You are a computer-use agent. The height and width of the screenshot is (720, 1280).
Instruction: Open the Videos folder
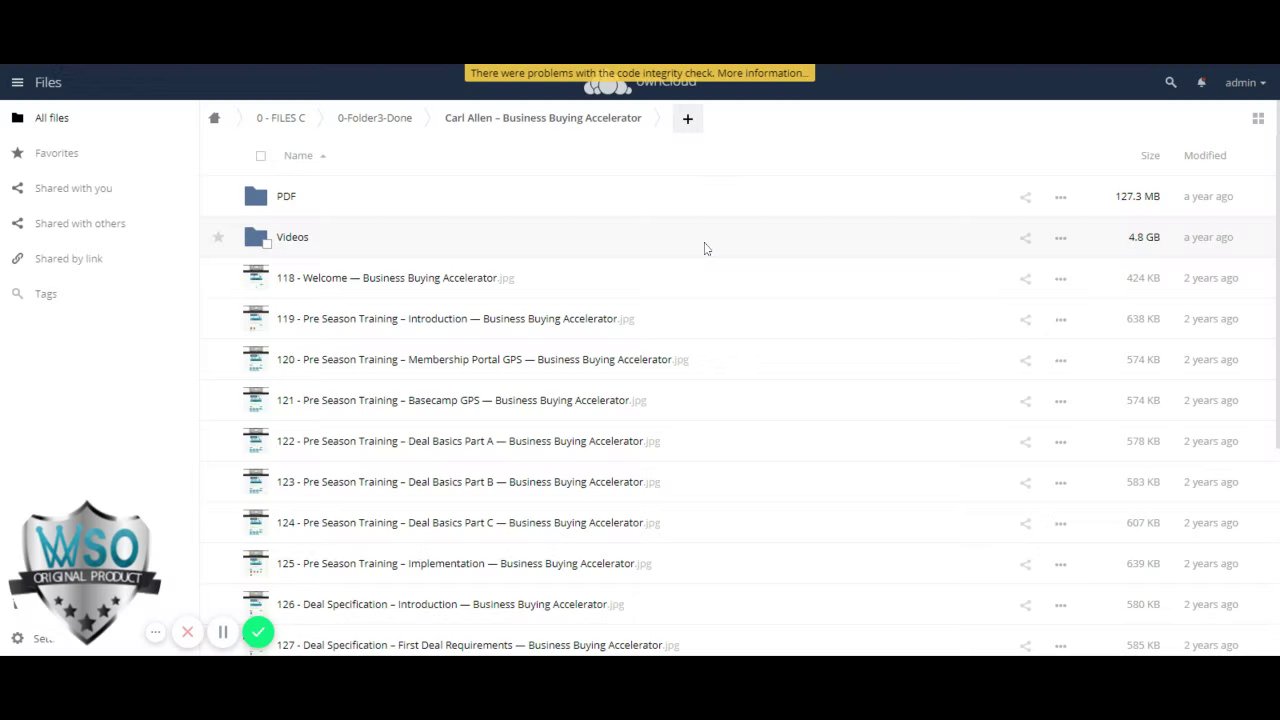point(292,238)
